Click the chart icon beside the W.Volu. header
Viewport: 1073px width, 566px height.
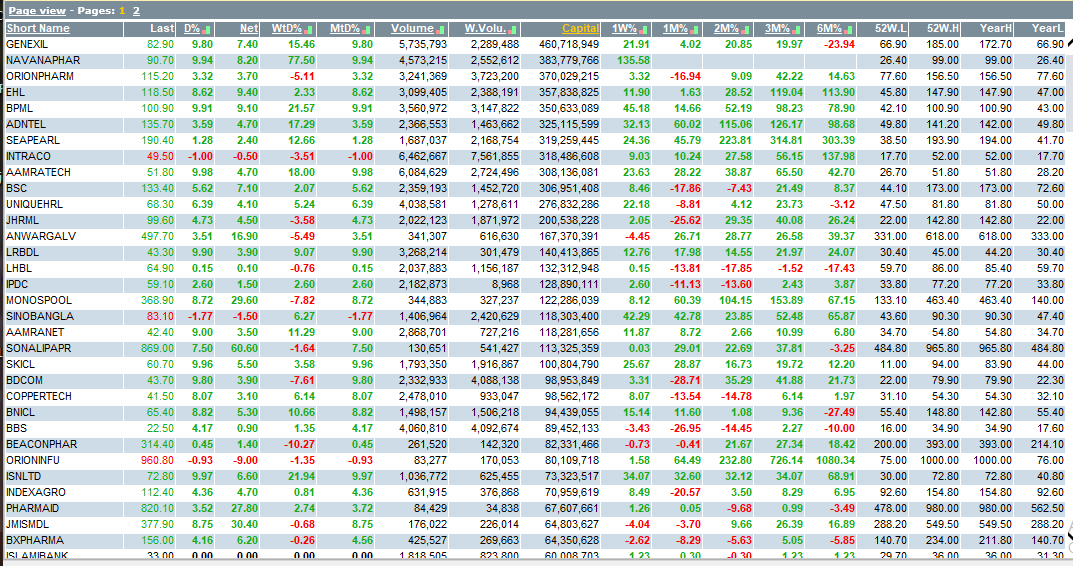(513, 29)
